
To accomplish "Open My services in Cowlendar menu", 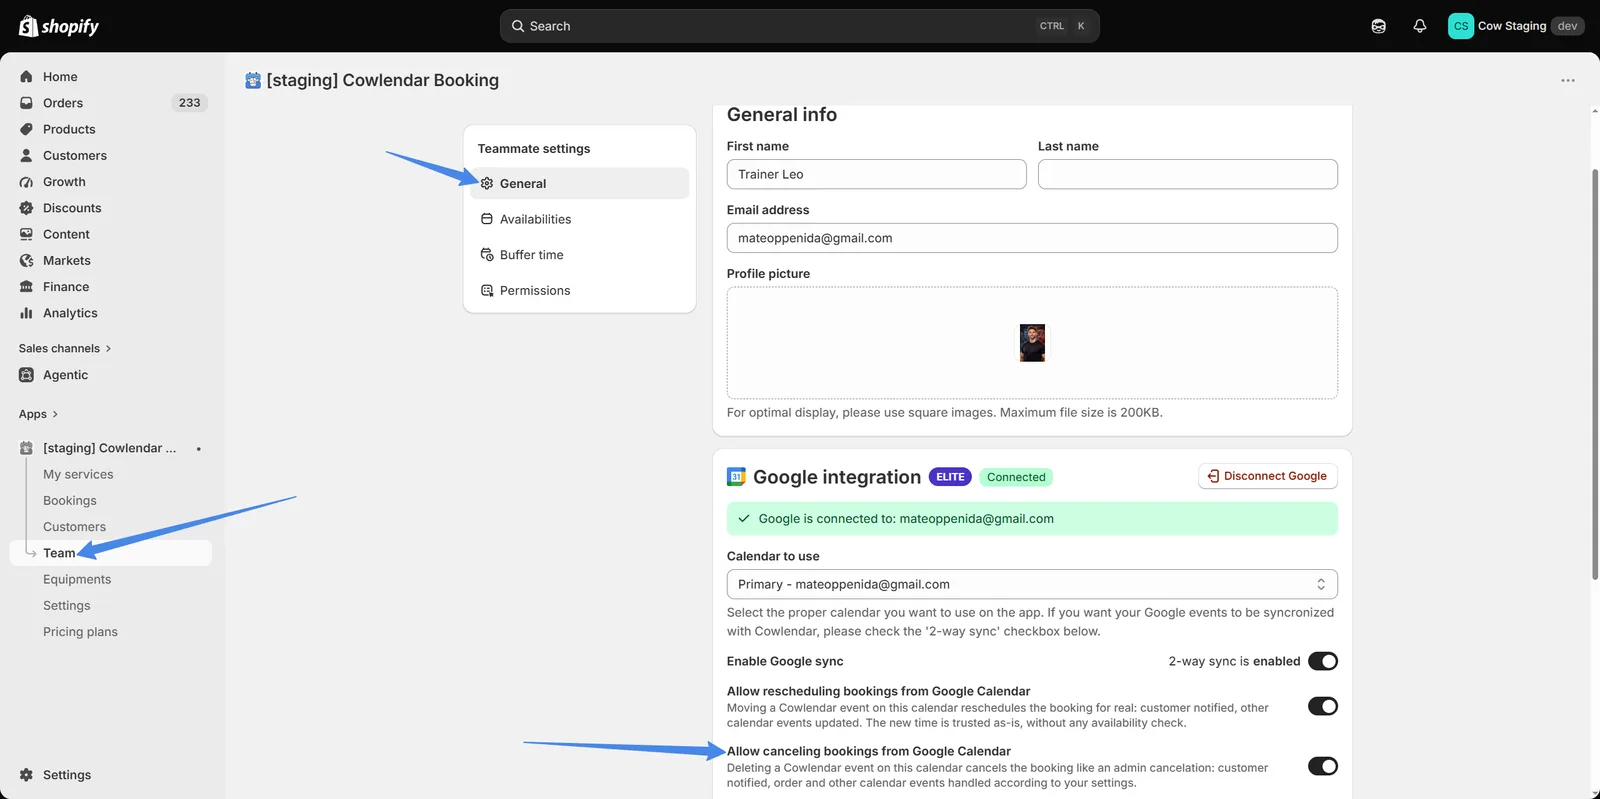I will pos(78,474).
